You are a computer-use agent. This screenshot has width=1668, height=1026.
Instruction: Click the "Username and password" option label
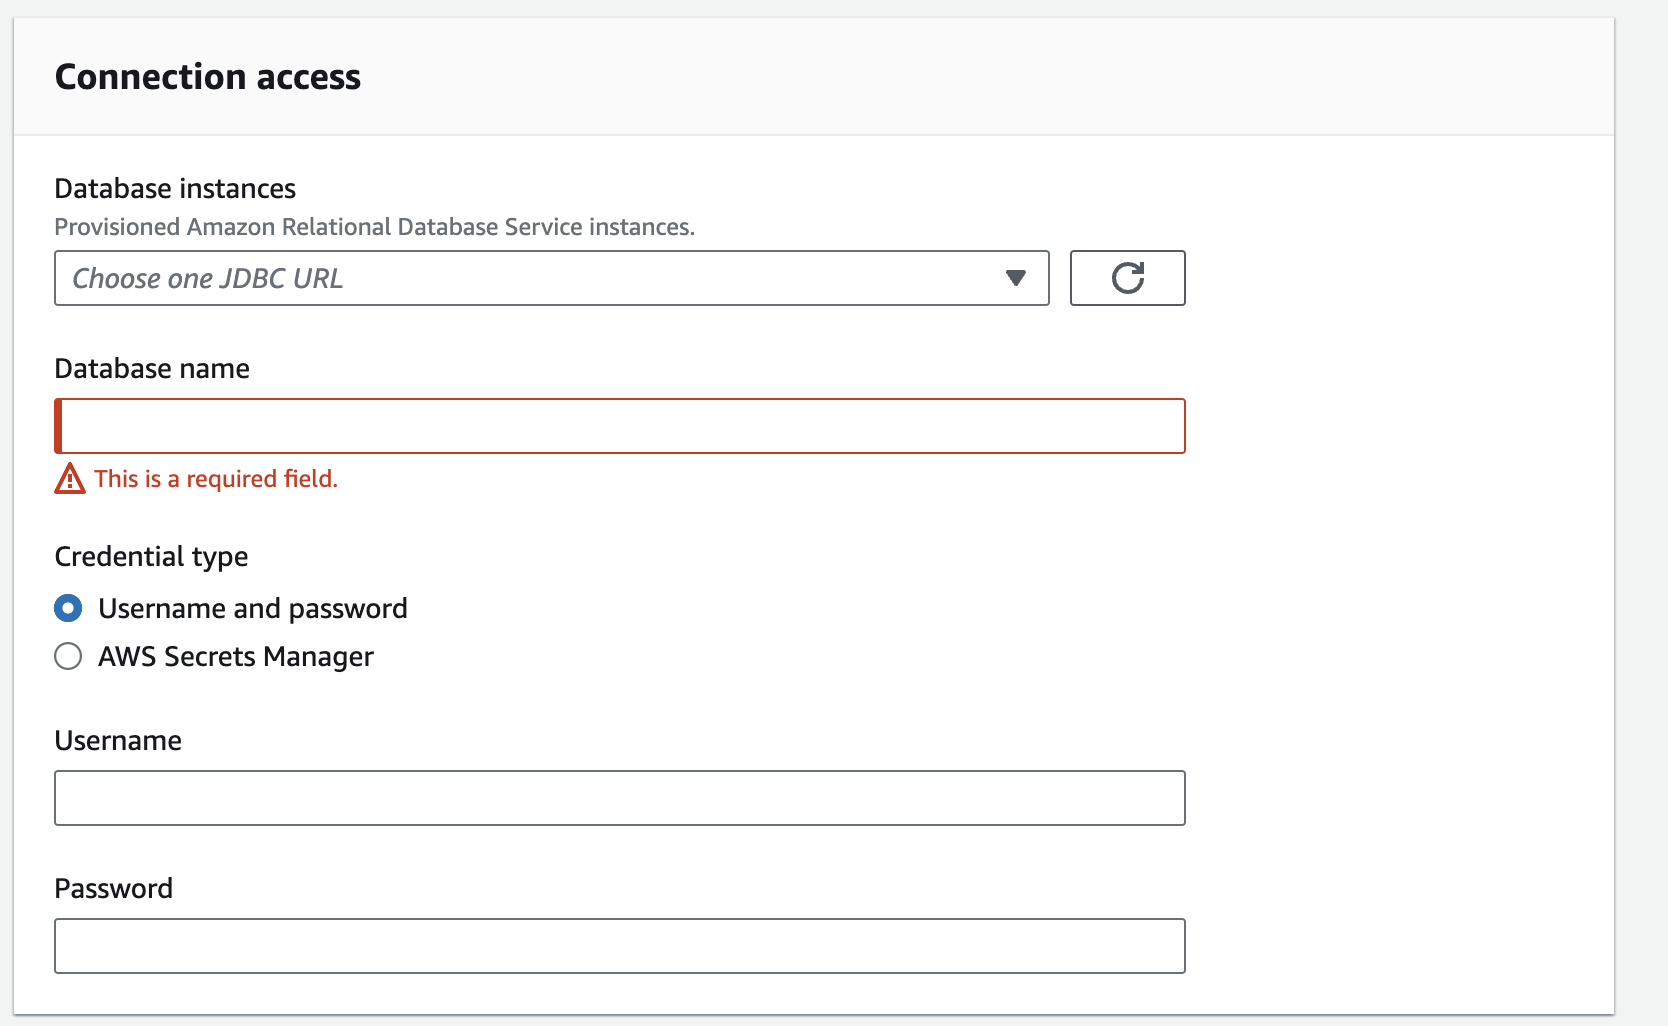253,609
